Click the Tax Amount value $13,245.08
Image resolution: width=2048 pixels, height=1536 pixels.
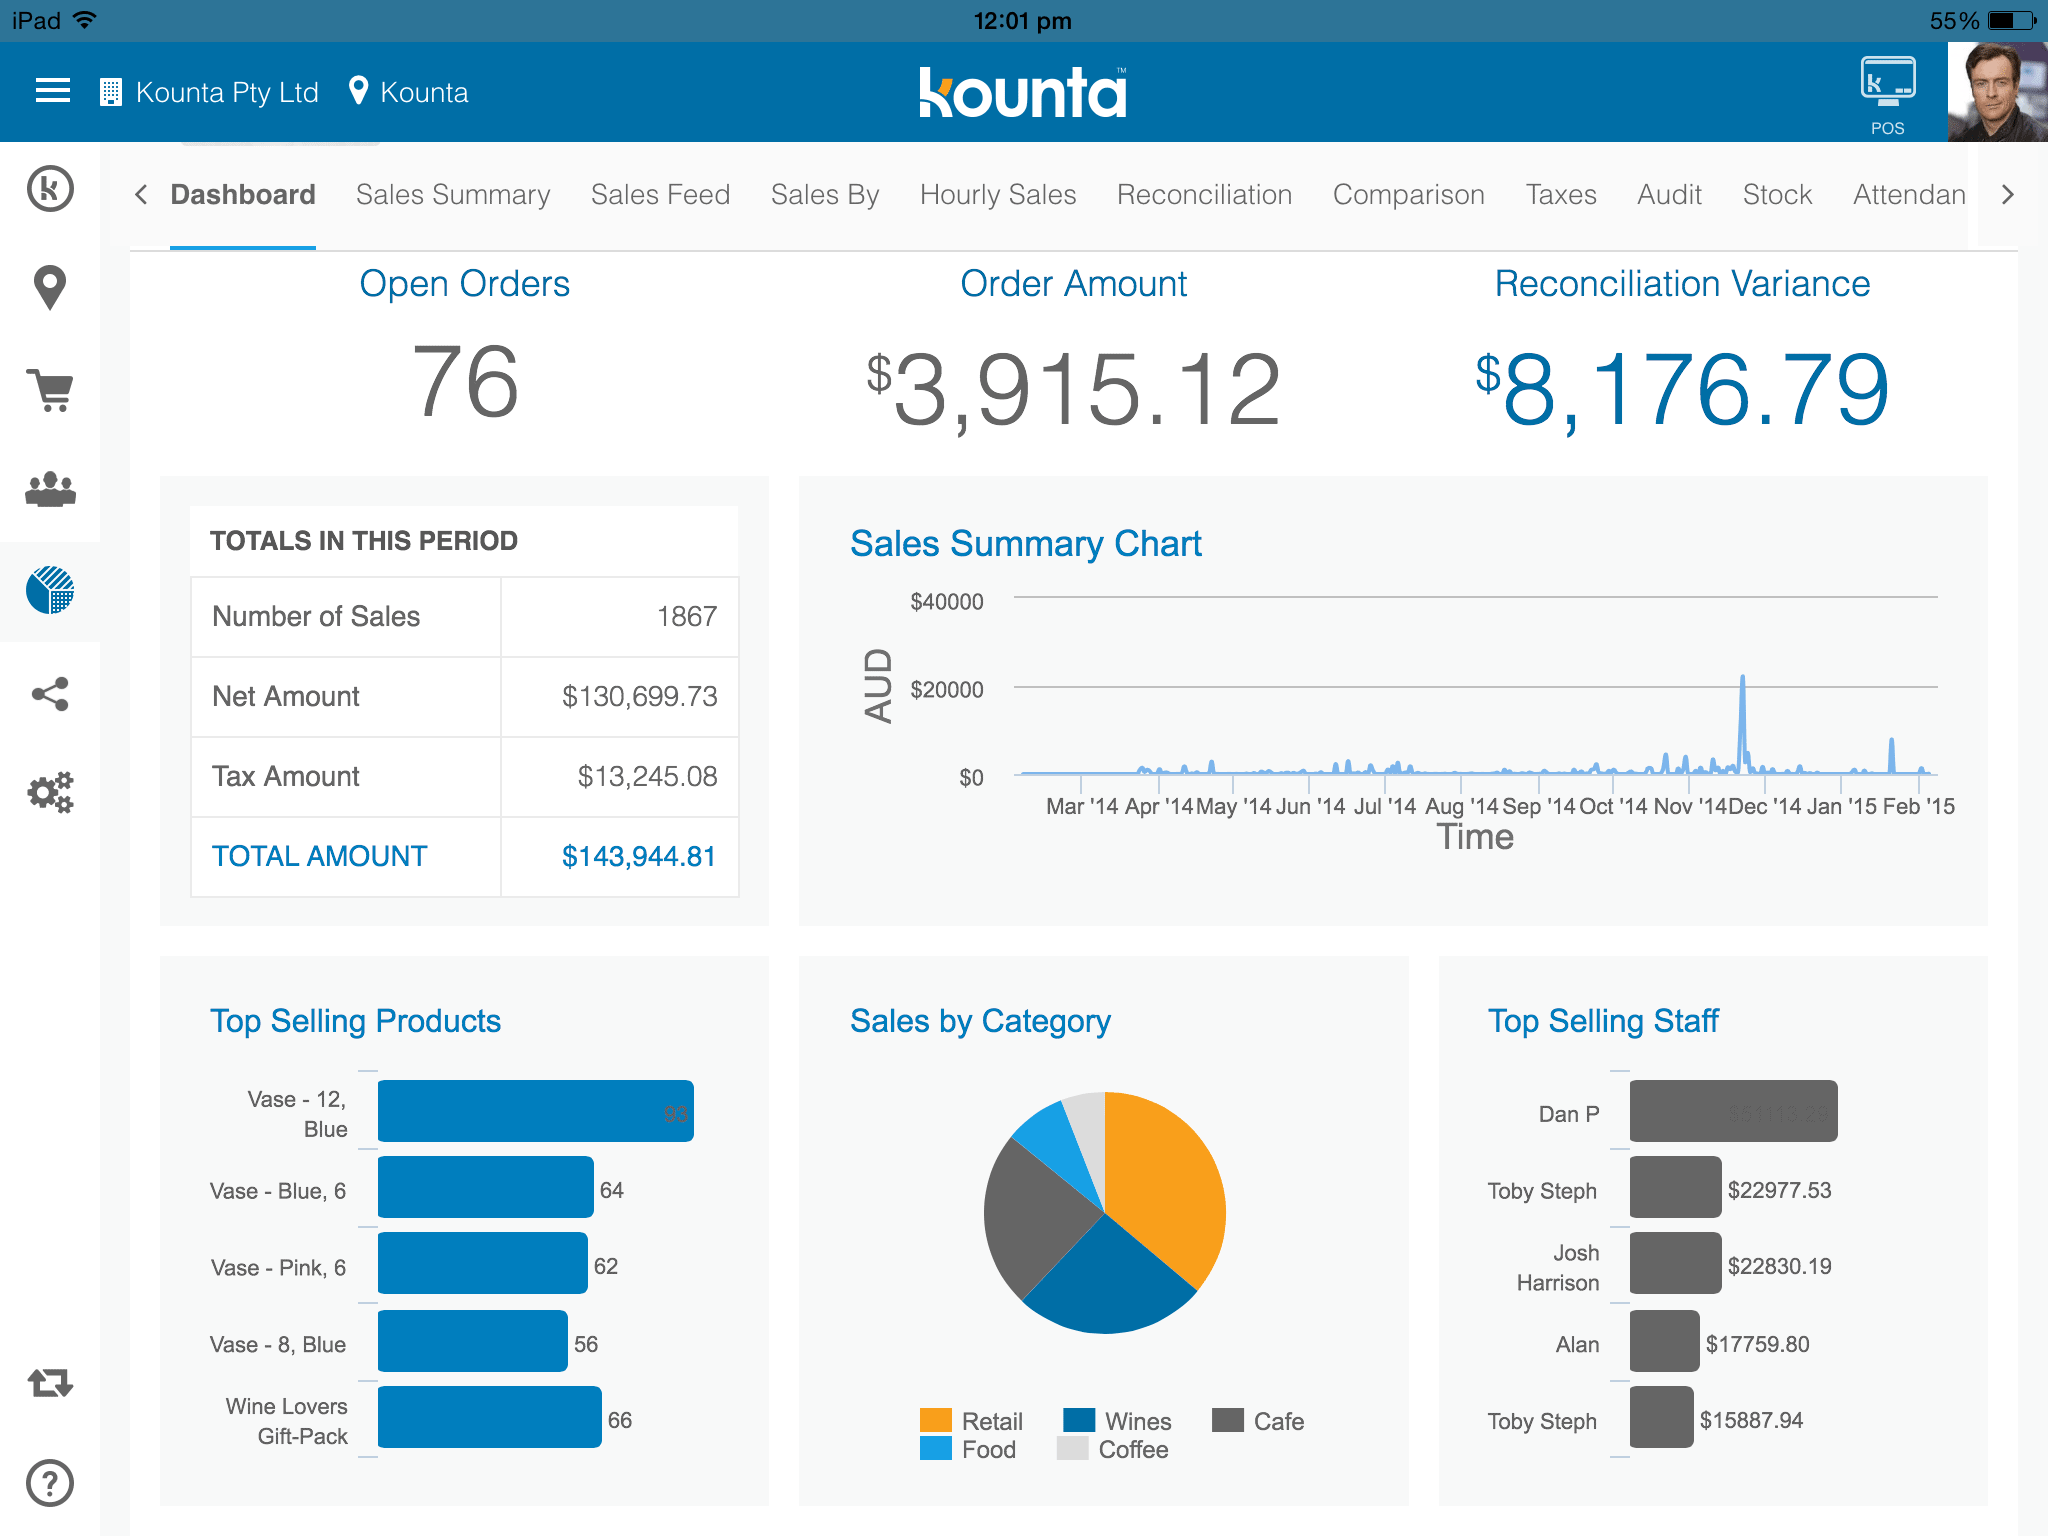[x=647, y=776]
